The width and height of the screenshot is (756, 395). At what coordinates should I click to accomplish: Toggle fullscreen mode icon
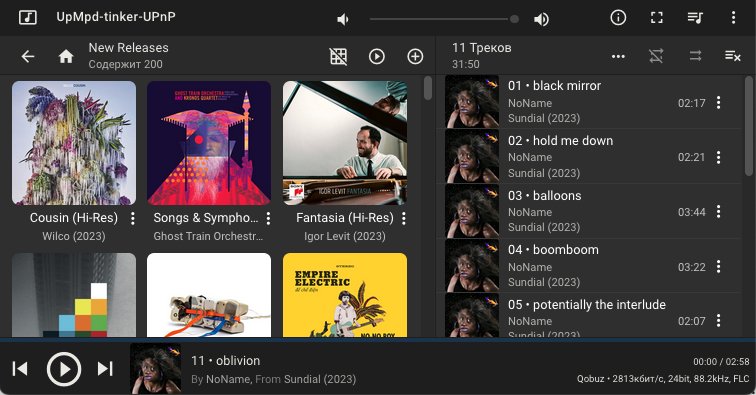point(657,18)
